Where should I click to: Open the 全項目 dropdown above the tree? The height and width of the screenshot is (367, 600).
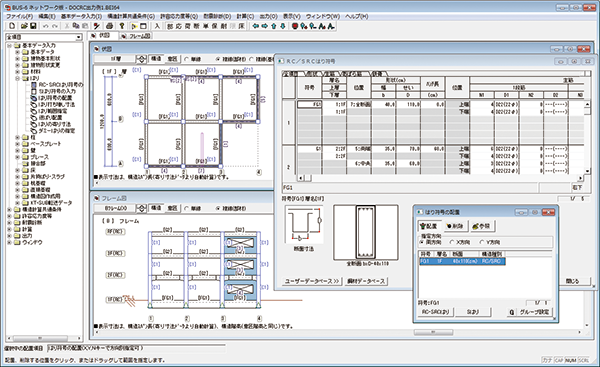pyautogui.click(x=78, y=37)
